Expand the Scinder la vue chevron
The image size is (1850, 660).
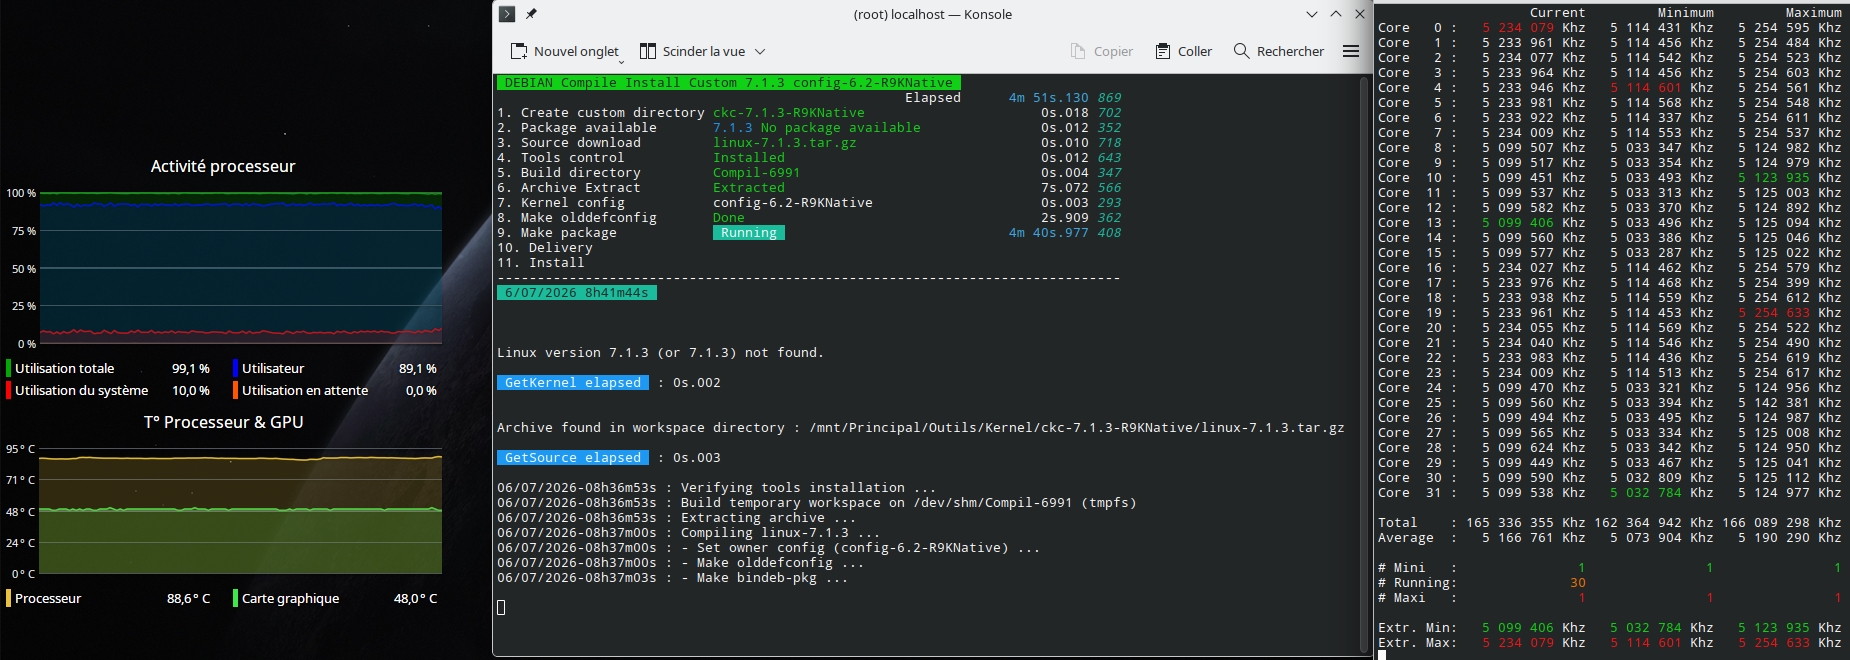tap(760, 51)
